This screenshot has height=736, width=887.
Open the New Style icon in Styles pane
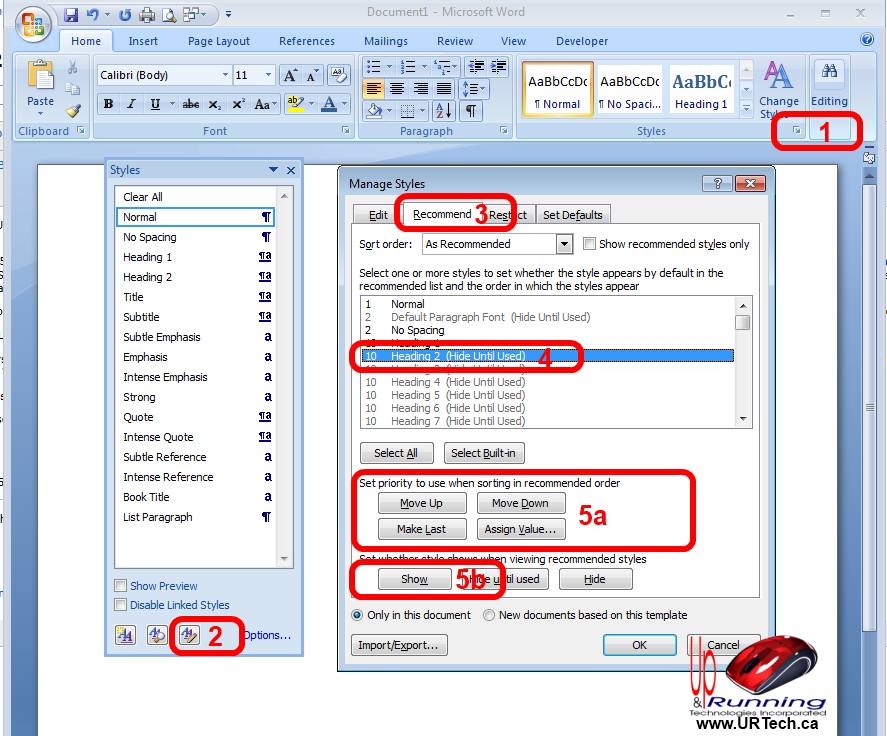pos(125,634)
